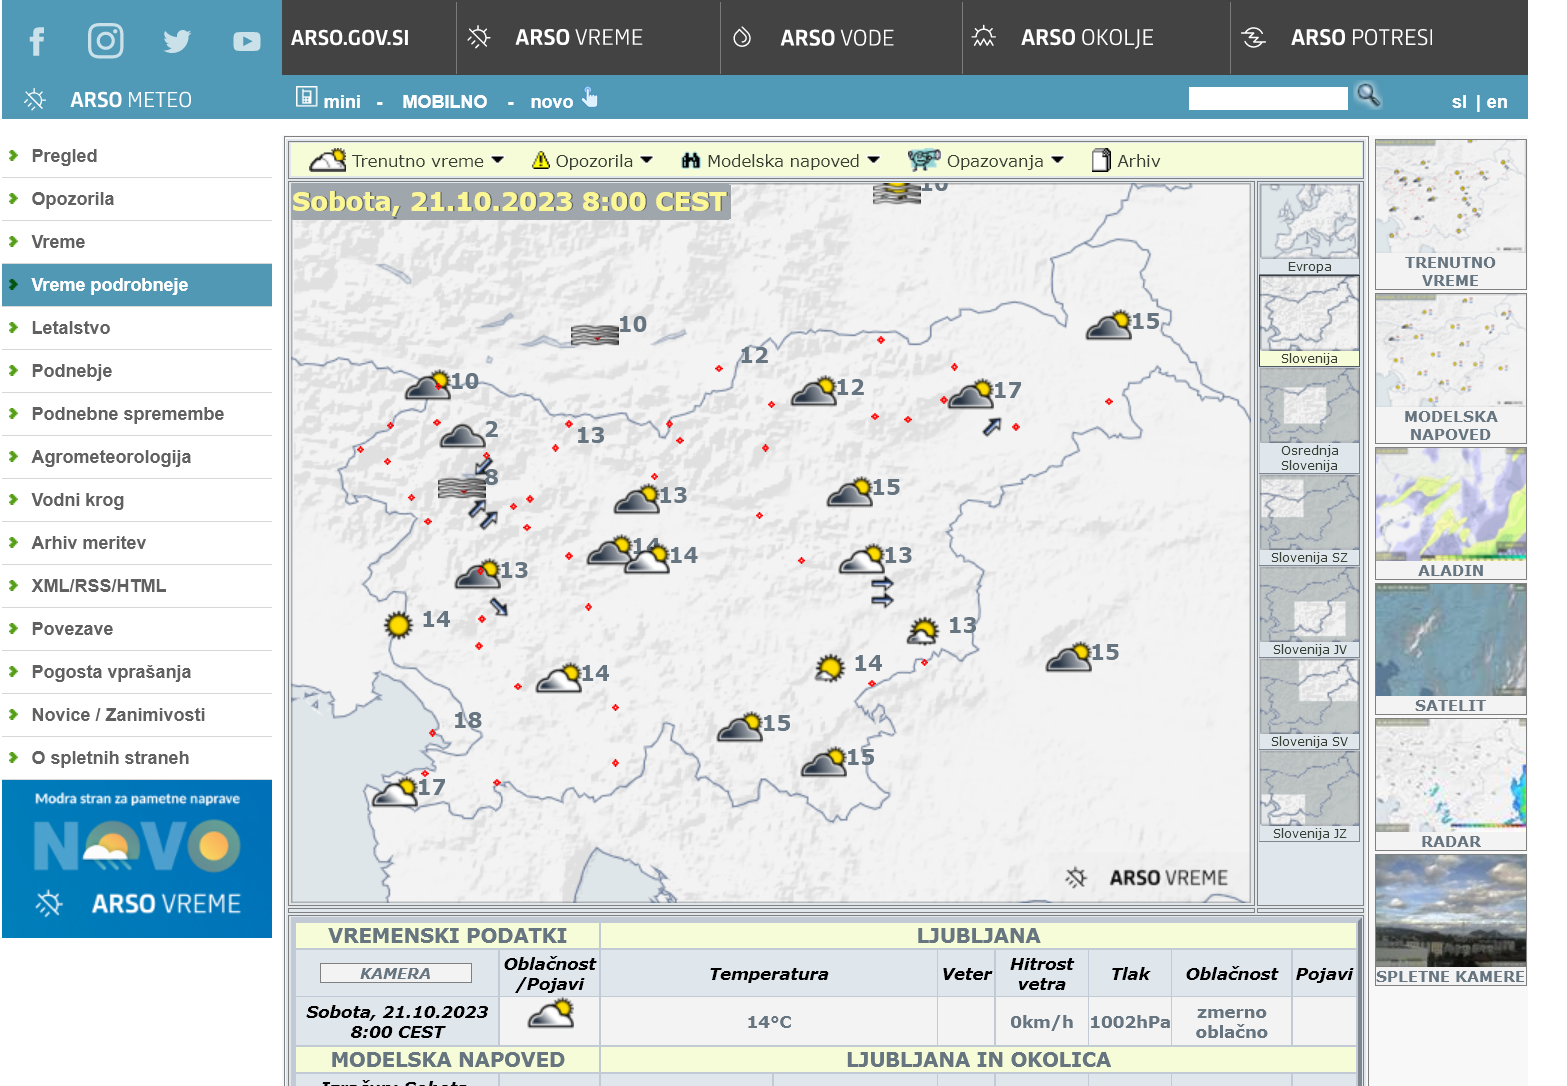Open Letalstvo in the sidebar

(137, 328)
